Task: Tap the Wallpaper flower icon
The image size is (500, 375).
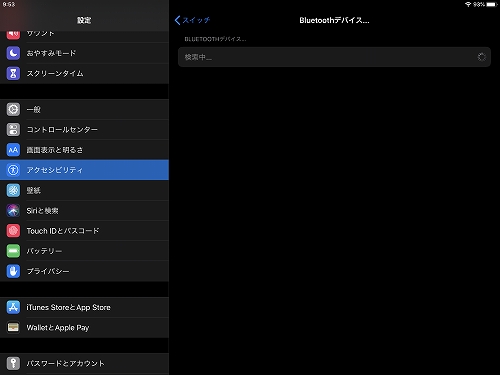Action: coord(13,190)
